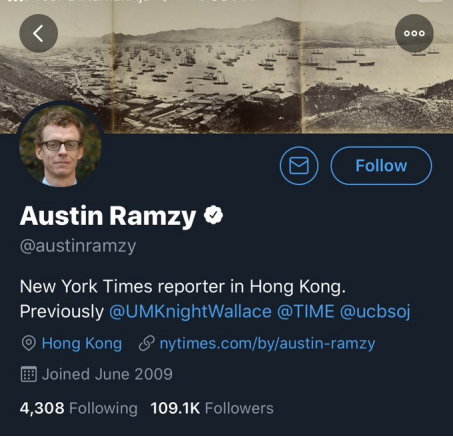Image resolution: width=453 pixels, height=437 pixels.
Task: Follow Austin Ramzy
Action: [381, 165]
